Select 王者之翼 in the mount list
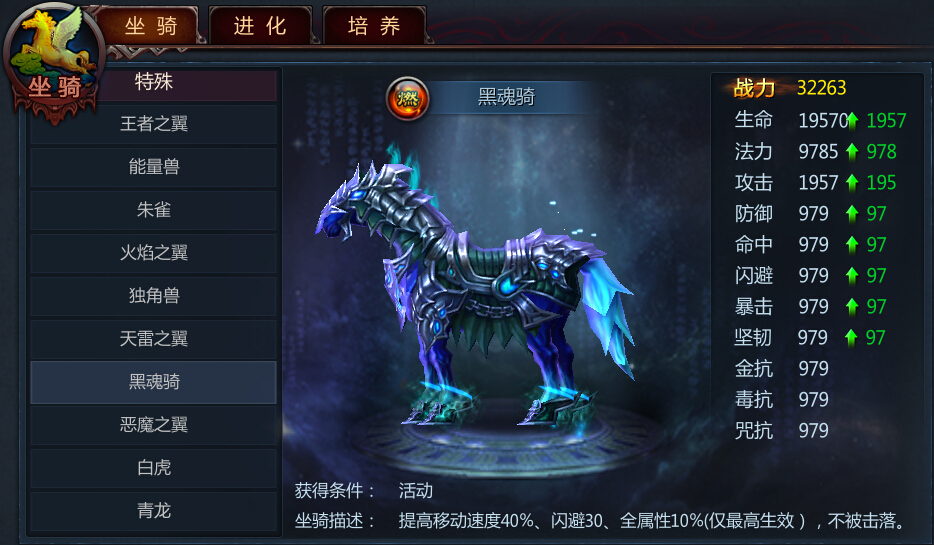 point(154,124)
